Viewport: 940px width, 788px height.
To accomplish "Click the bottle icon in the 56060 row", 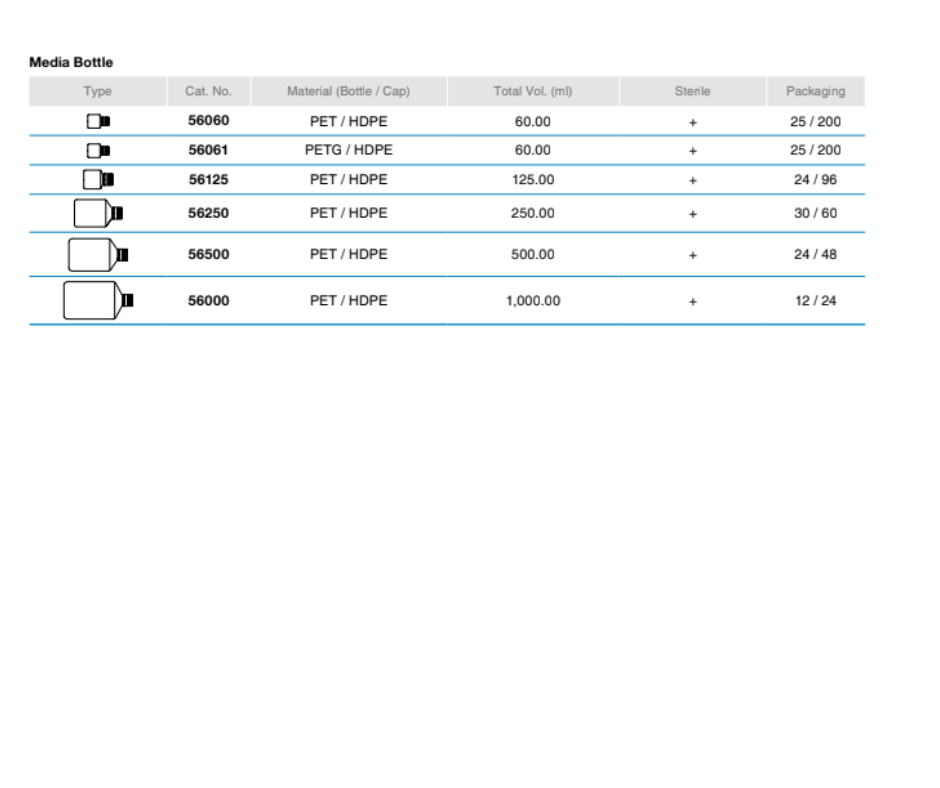I will (x=98, y=122).
